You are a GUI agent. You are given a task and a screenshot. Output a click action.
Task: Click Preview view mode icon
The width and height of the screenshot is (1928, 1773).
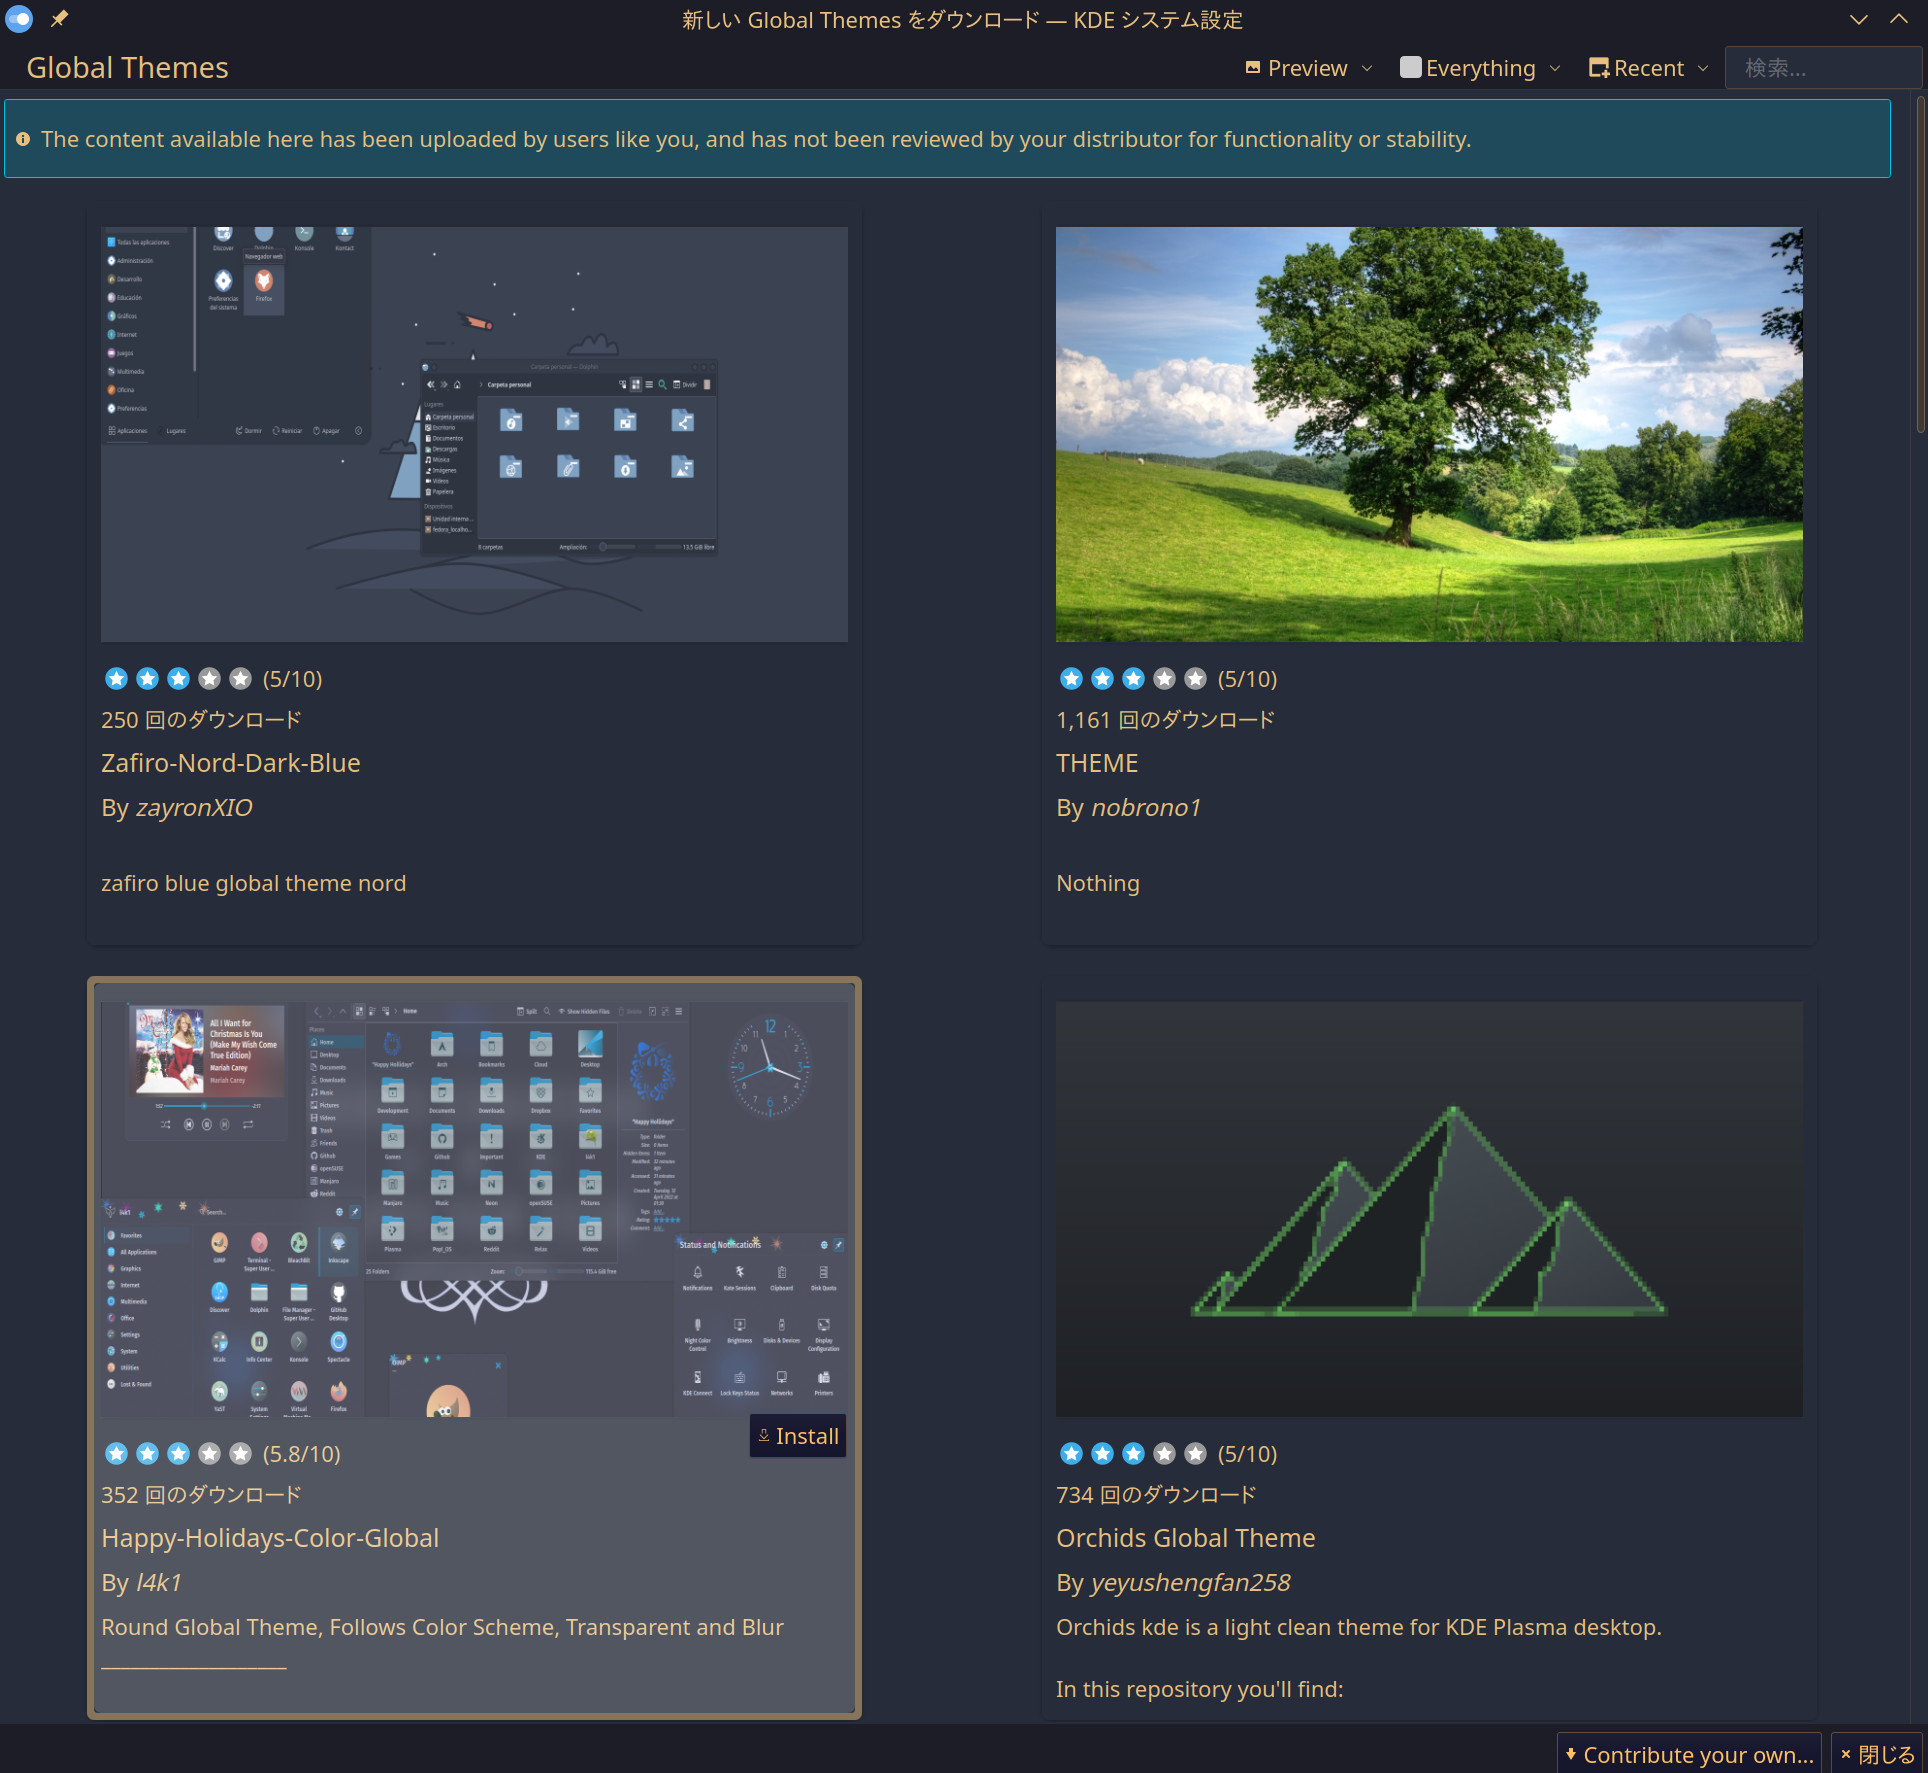click(x=1253, y=68)
